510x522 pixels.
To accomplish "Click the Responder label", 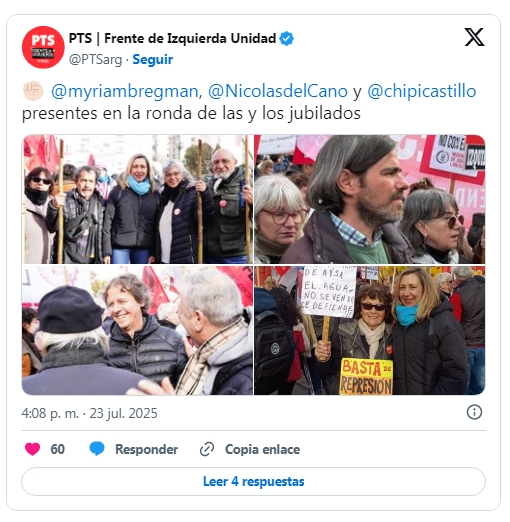I will (x=146, y=449).
